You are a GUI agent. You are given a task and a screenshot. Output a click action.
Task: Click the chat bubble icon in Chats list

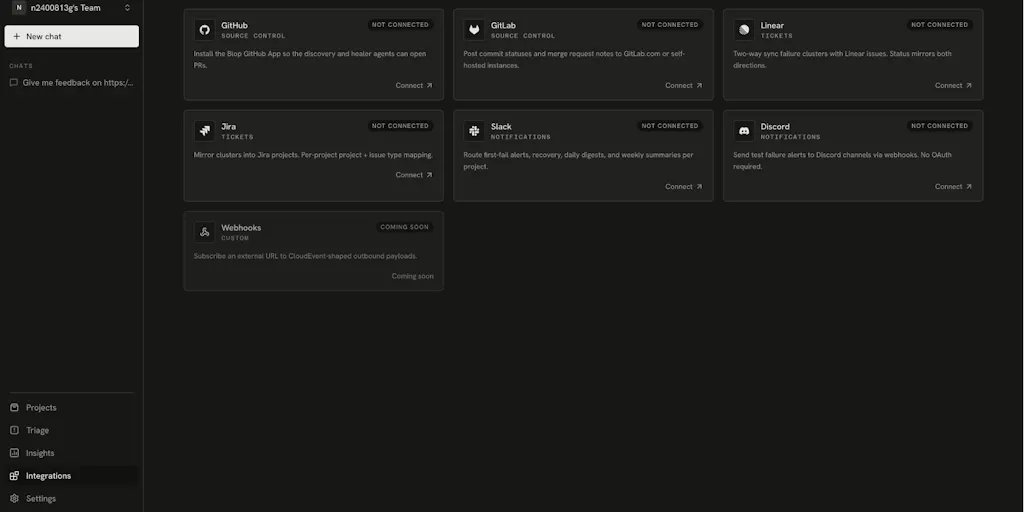click(x=14, y=83)
